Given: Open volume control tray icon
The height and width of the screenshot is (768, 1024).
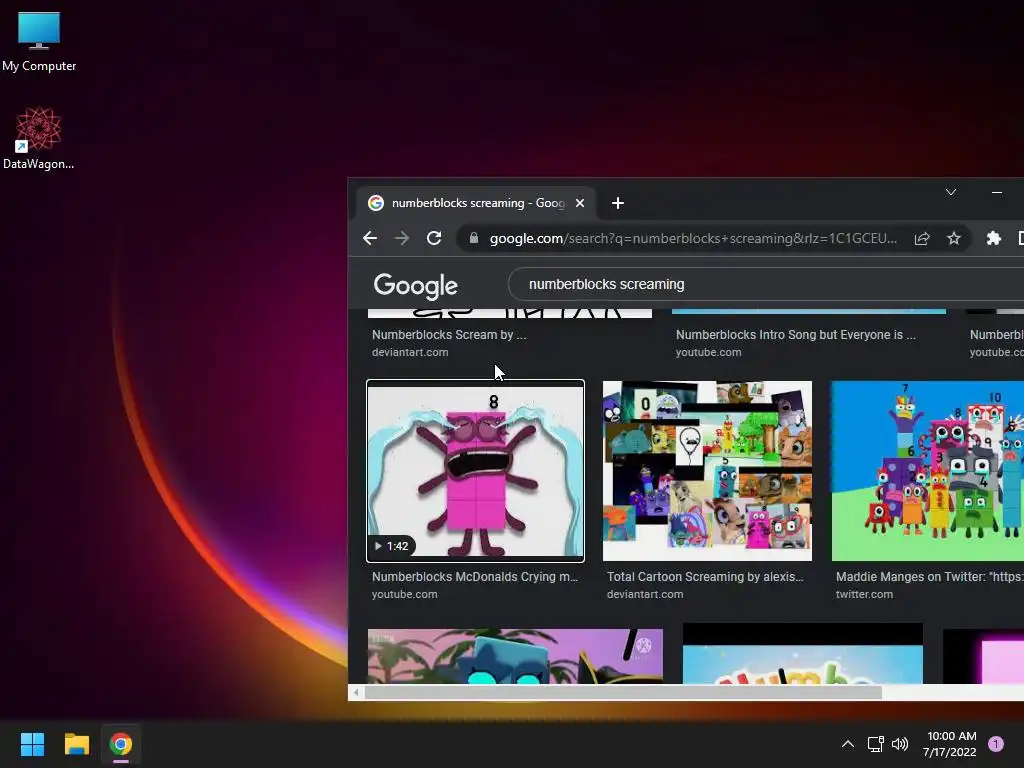Looking at the screenshot, I should point(900,744).
